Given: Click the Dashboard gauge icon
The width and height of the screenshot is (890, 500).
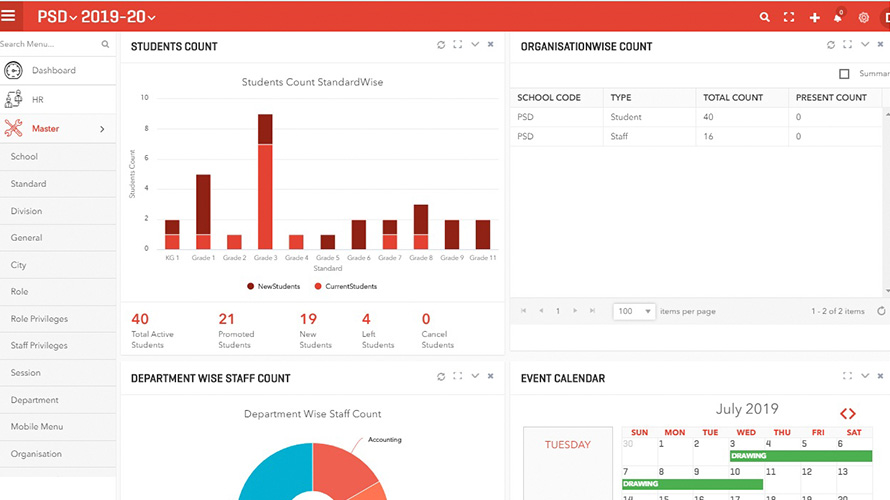Looking at the screenshot, I should [x=13, y=70].
